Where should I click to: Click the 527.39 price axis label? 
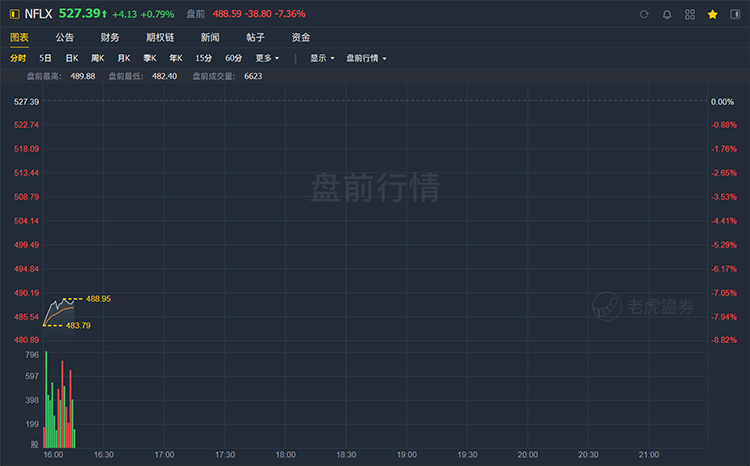pos(26,102)
